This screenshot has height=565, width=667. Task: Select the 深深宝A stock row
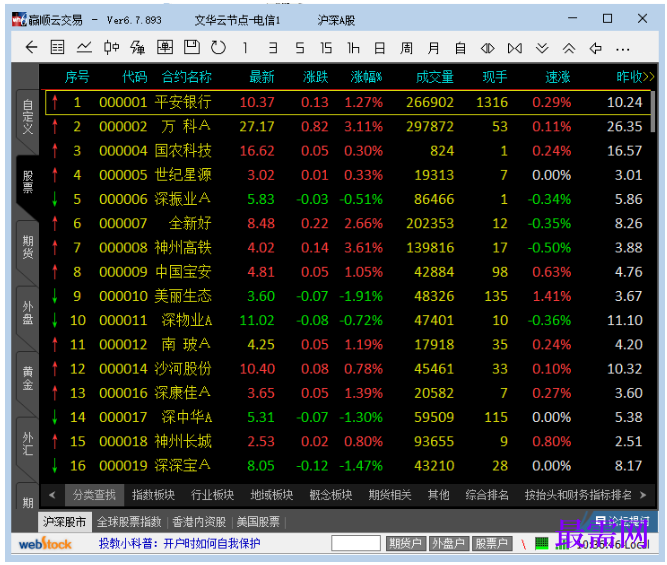click(348, 465)
